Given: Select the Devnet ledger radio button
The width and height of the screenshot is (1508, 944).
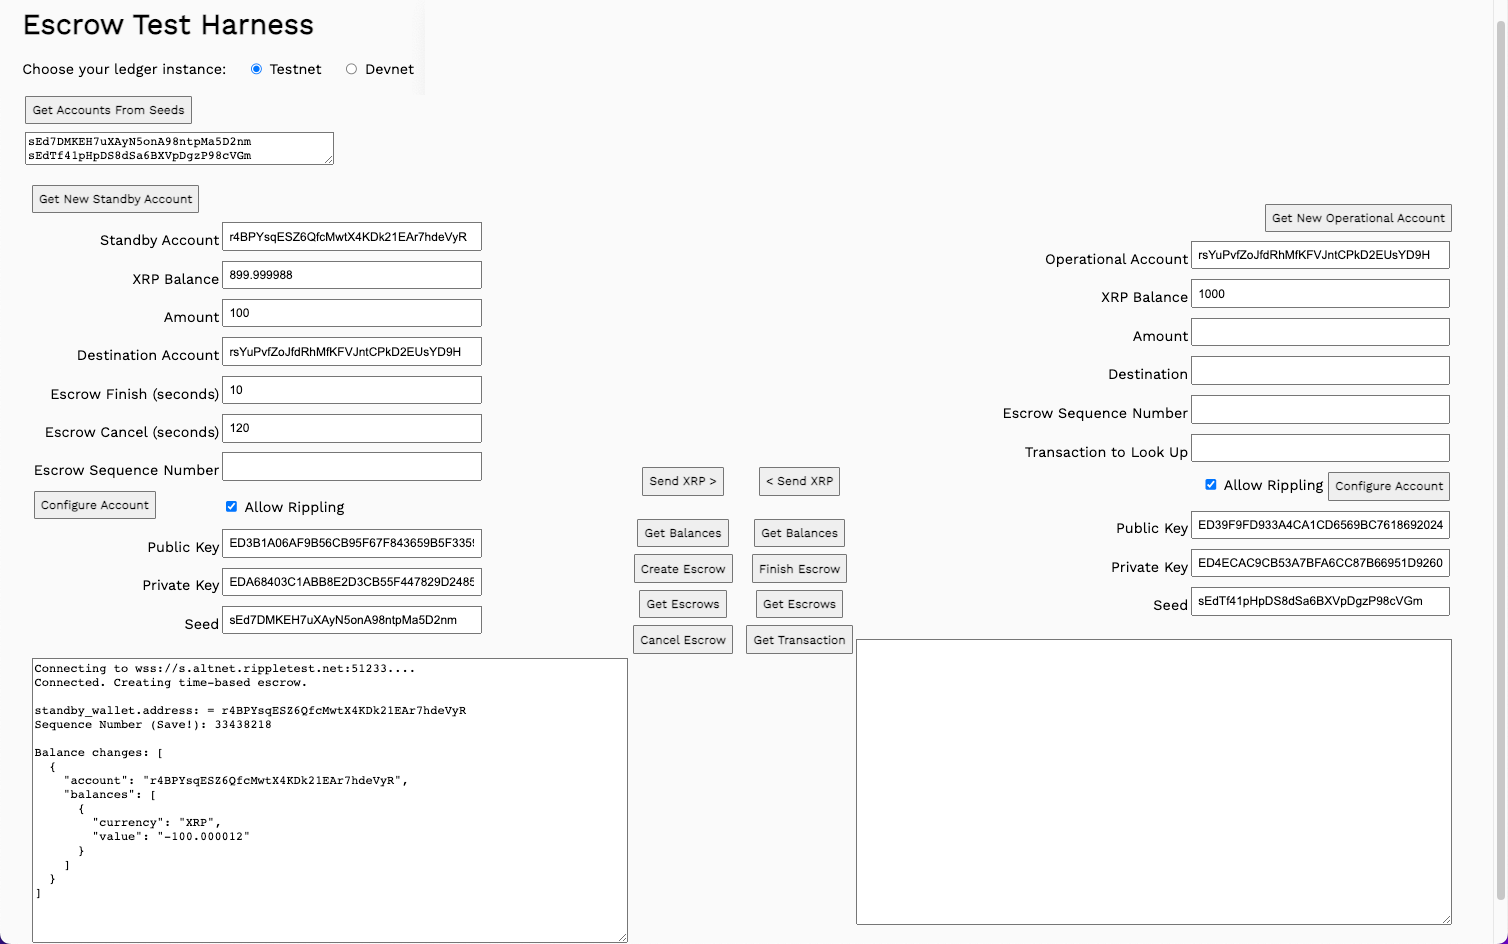Looking at the screenshot, I should pyautogui.click(x=351, y=69).
